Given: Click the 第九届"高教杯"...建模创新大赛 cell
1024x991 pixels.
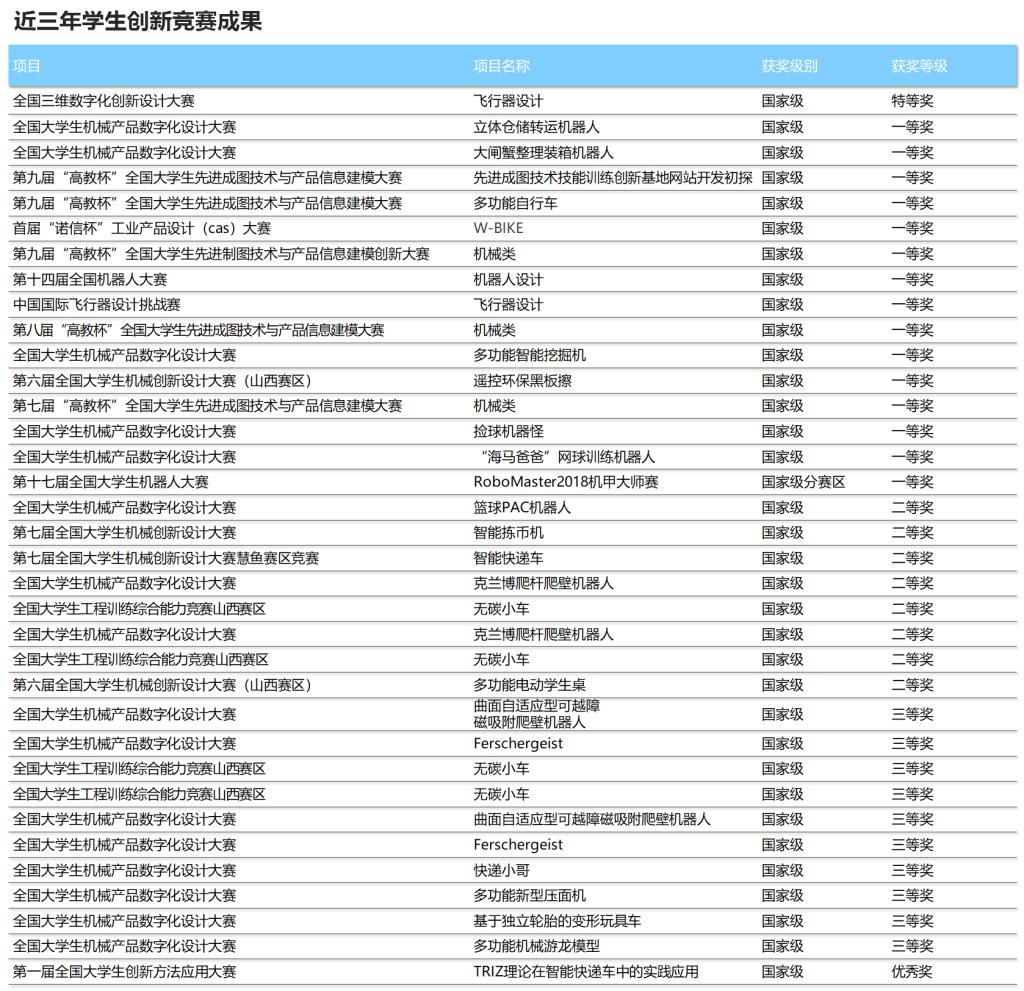Looking at the screenshot, I should click(x=221, y=254).
